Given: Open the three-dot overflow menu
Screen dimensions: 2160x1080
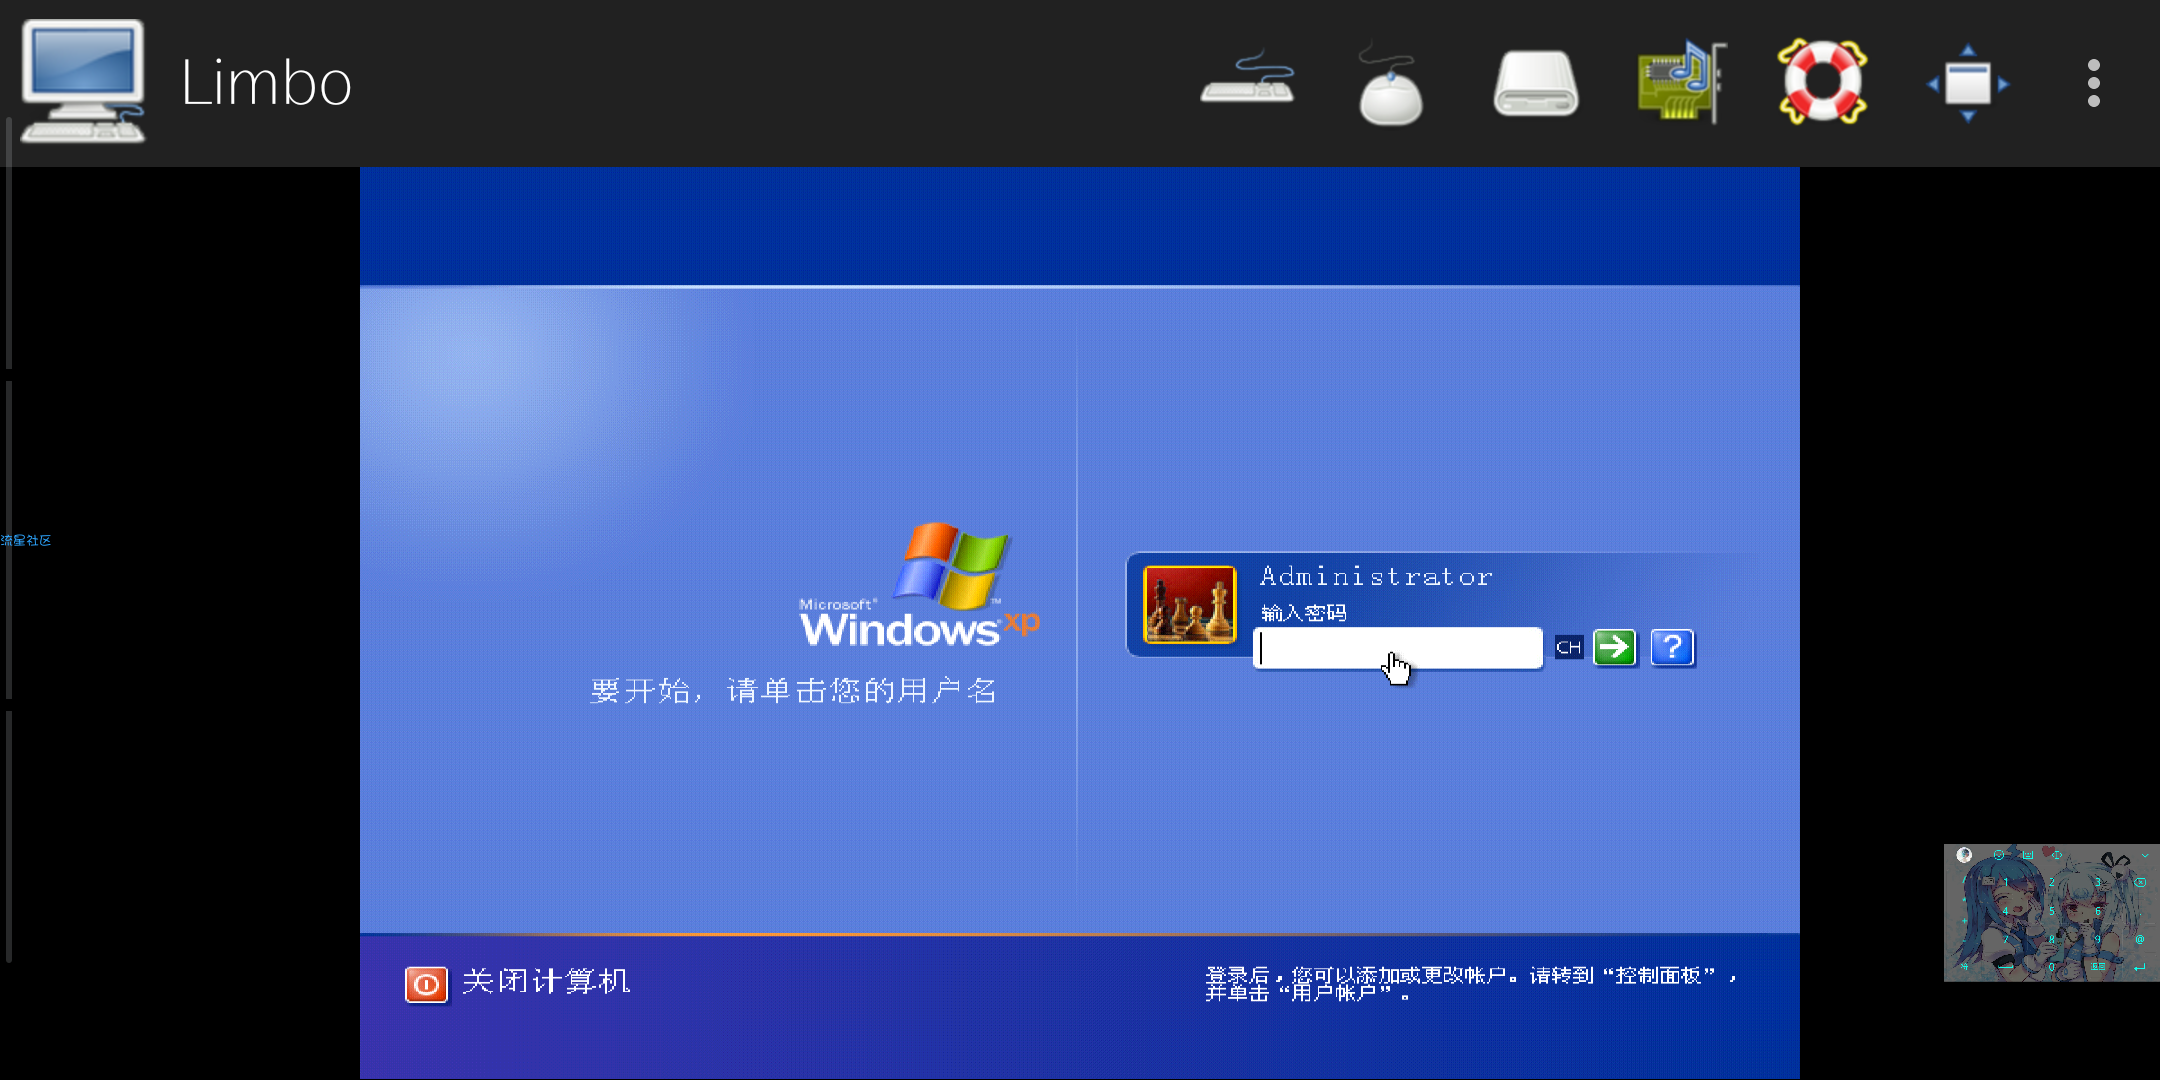Looking at the screenshot, I should [2094, 83].
